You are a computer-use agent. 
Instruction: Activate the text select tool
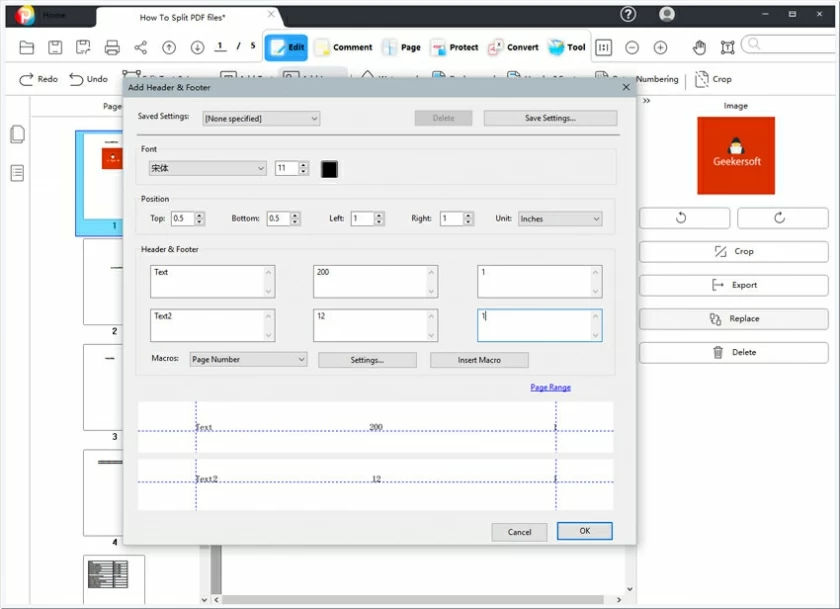click(727, 47)
